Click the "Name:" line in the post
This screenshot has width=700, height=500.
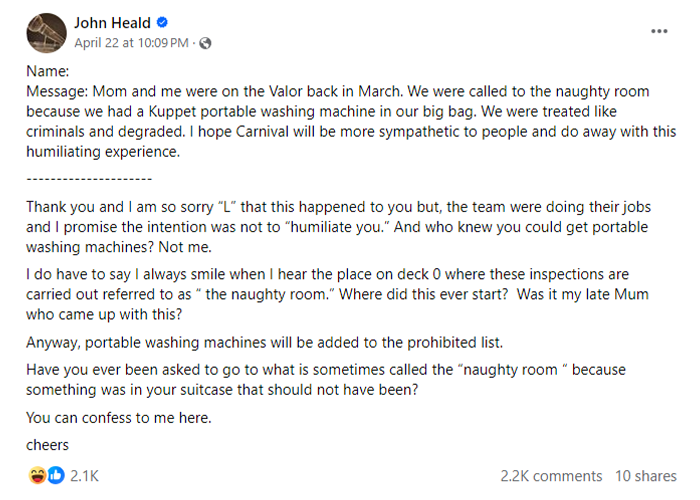coord(47,72)
